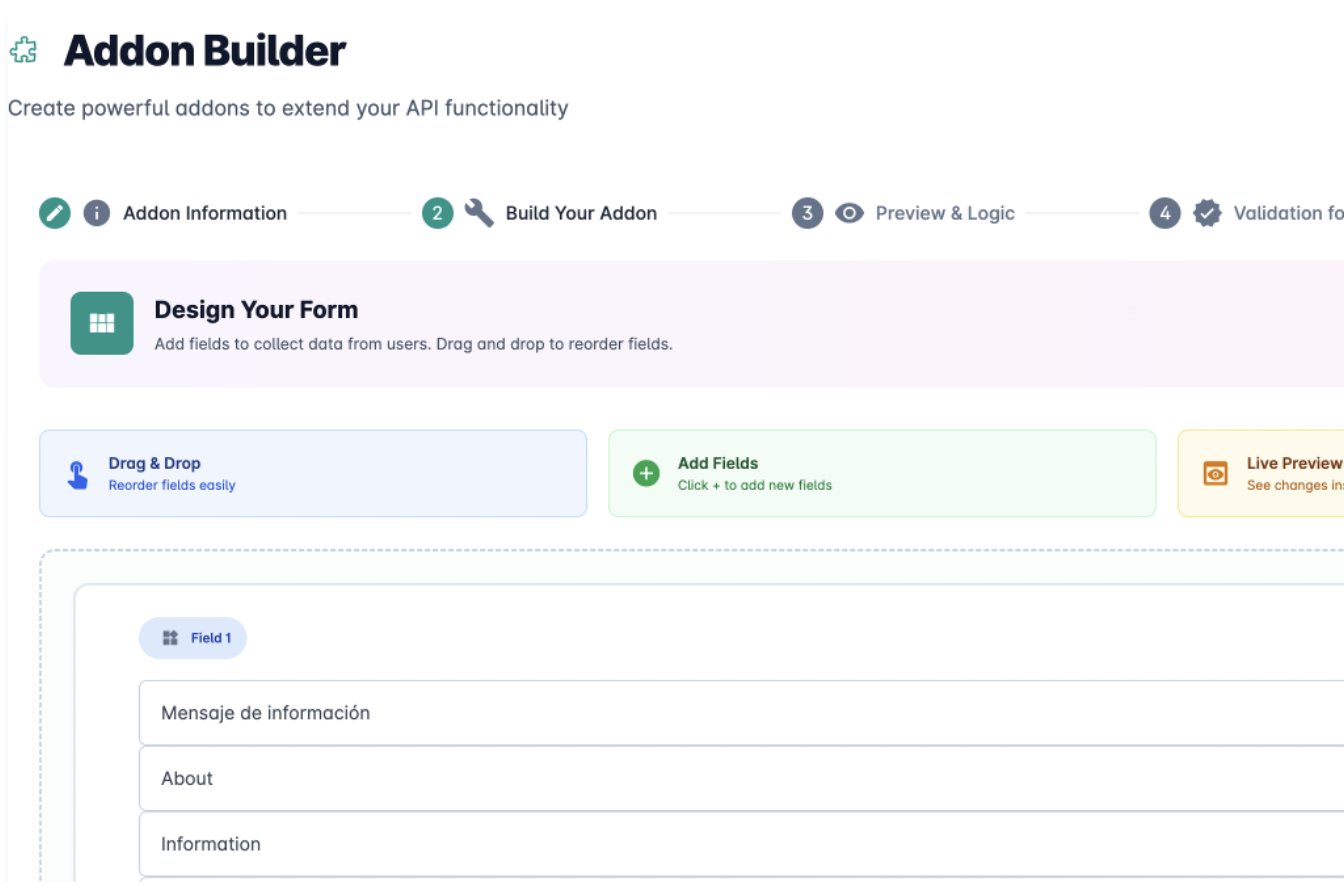Screen dimensions: 1344x892
Task: Go to the Addon Information step
Action: click(x=205, y=213)
